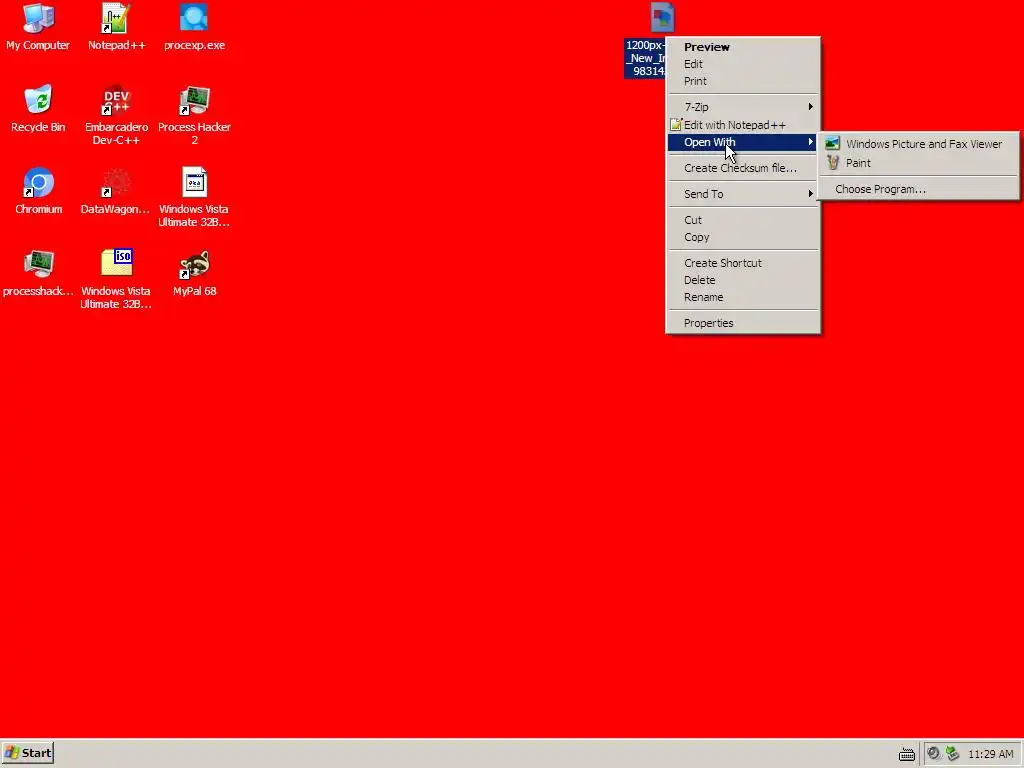Click the network computers tray icon

click(952, 754)
